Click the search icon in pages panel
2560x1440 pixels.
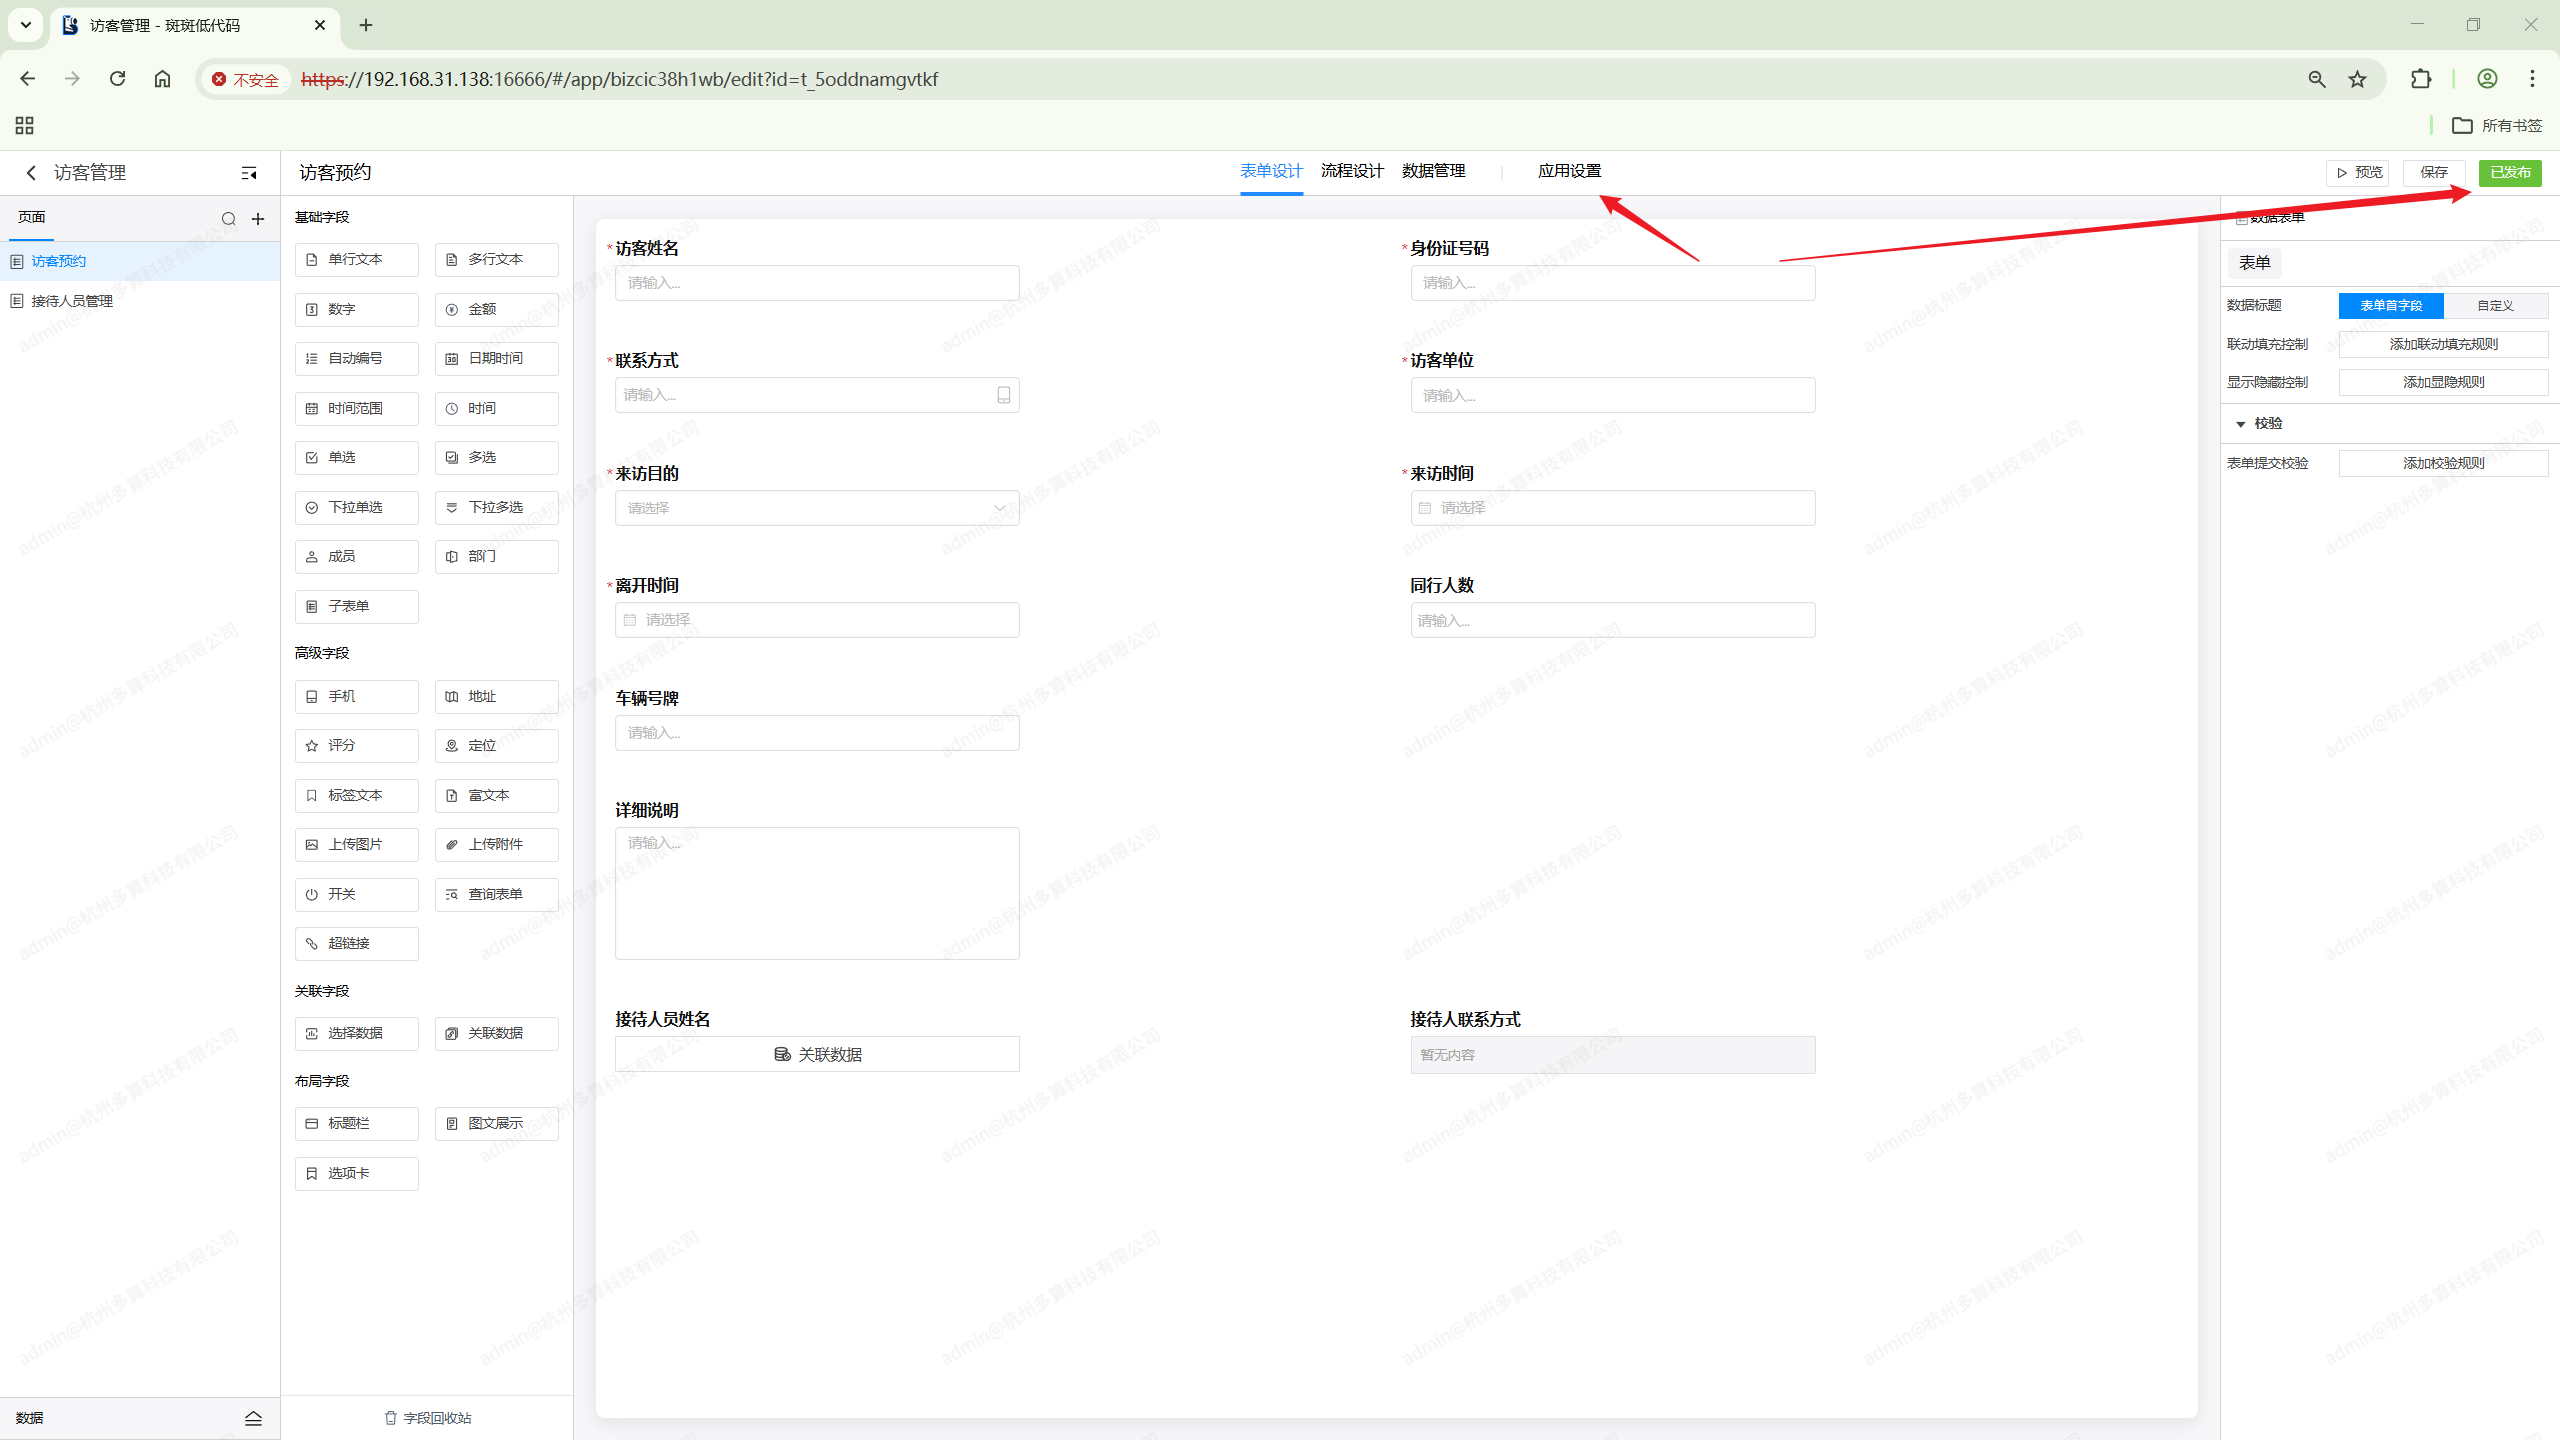tap(228, 219)
